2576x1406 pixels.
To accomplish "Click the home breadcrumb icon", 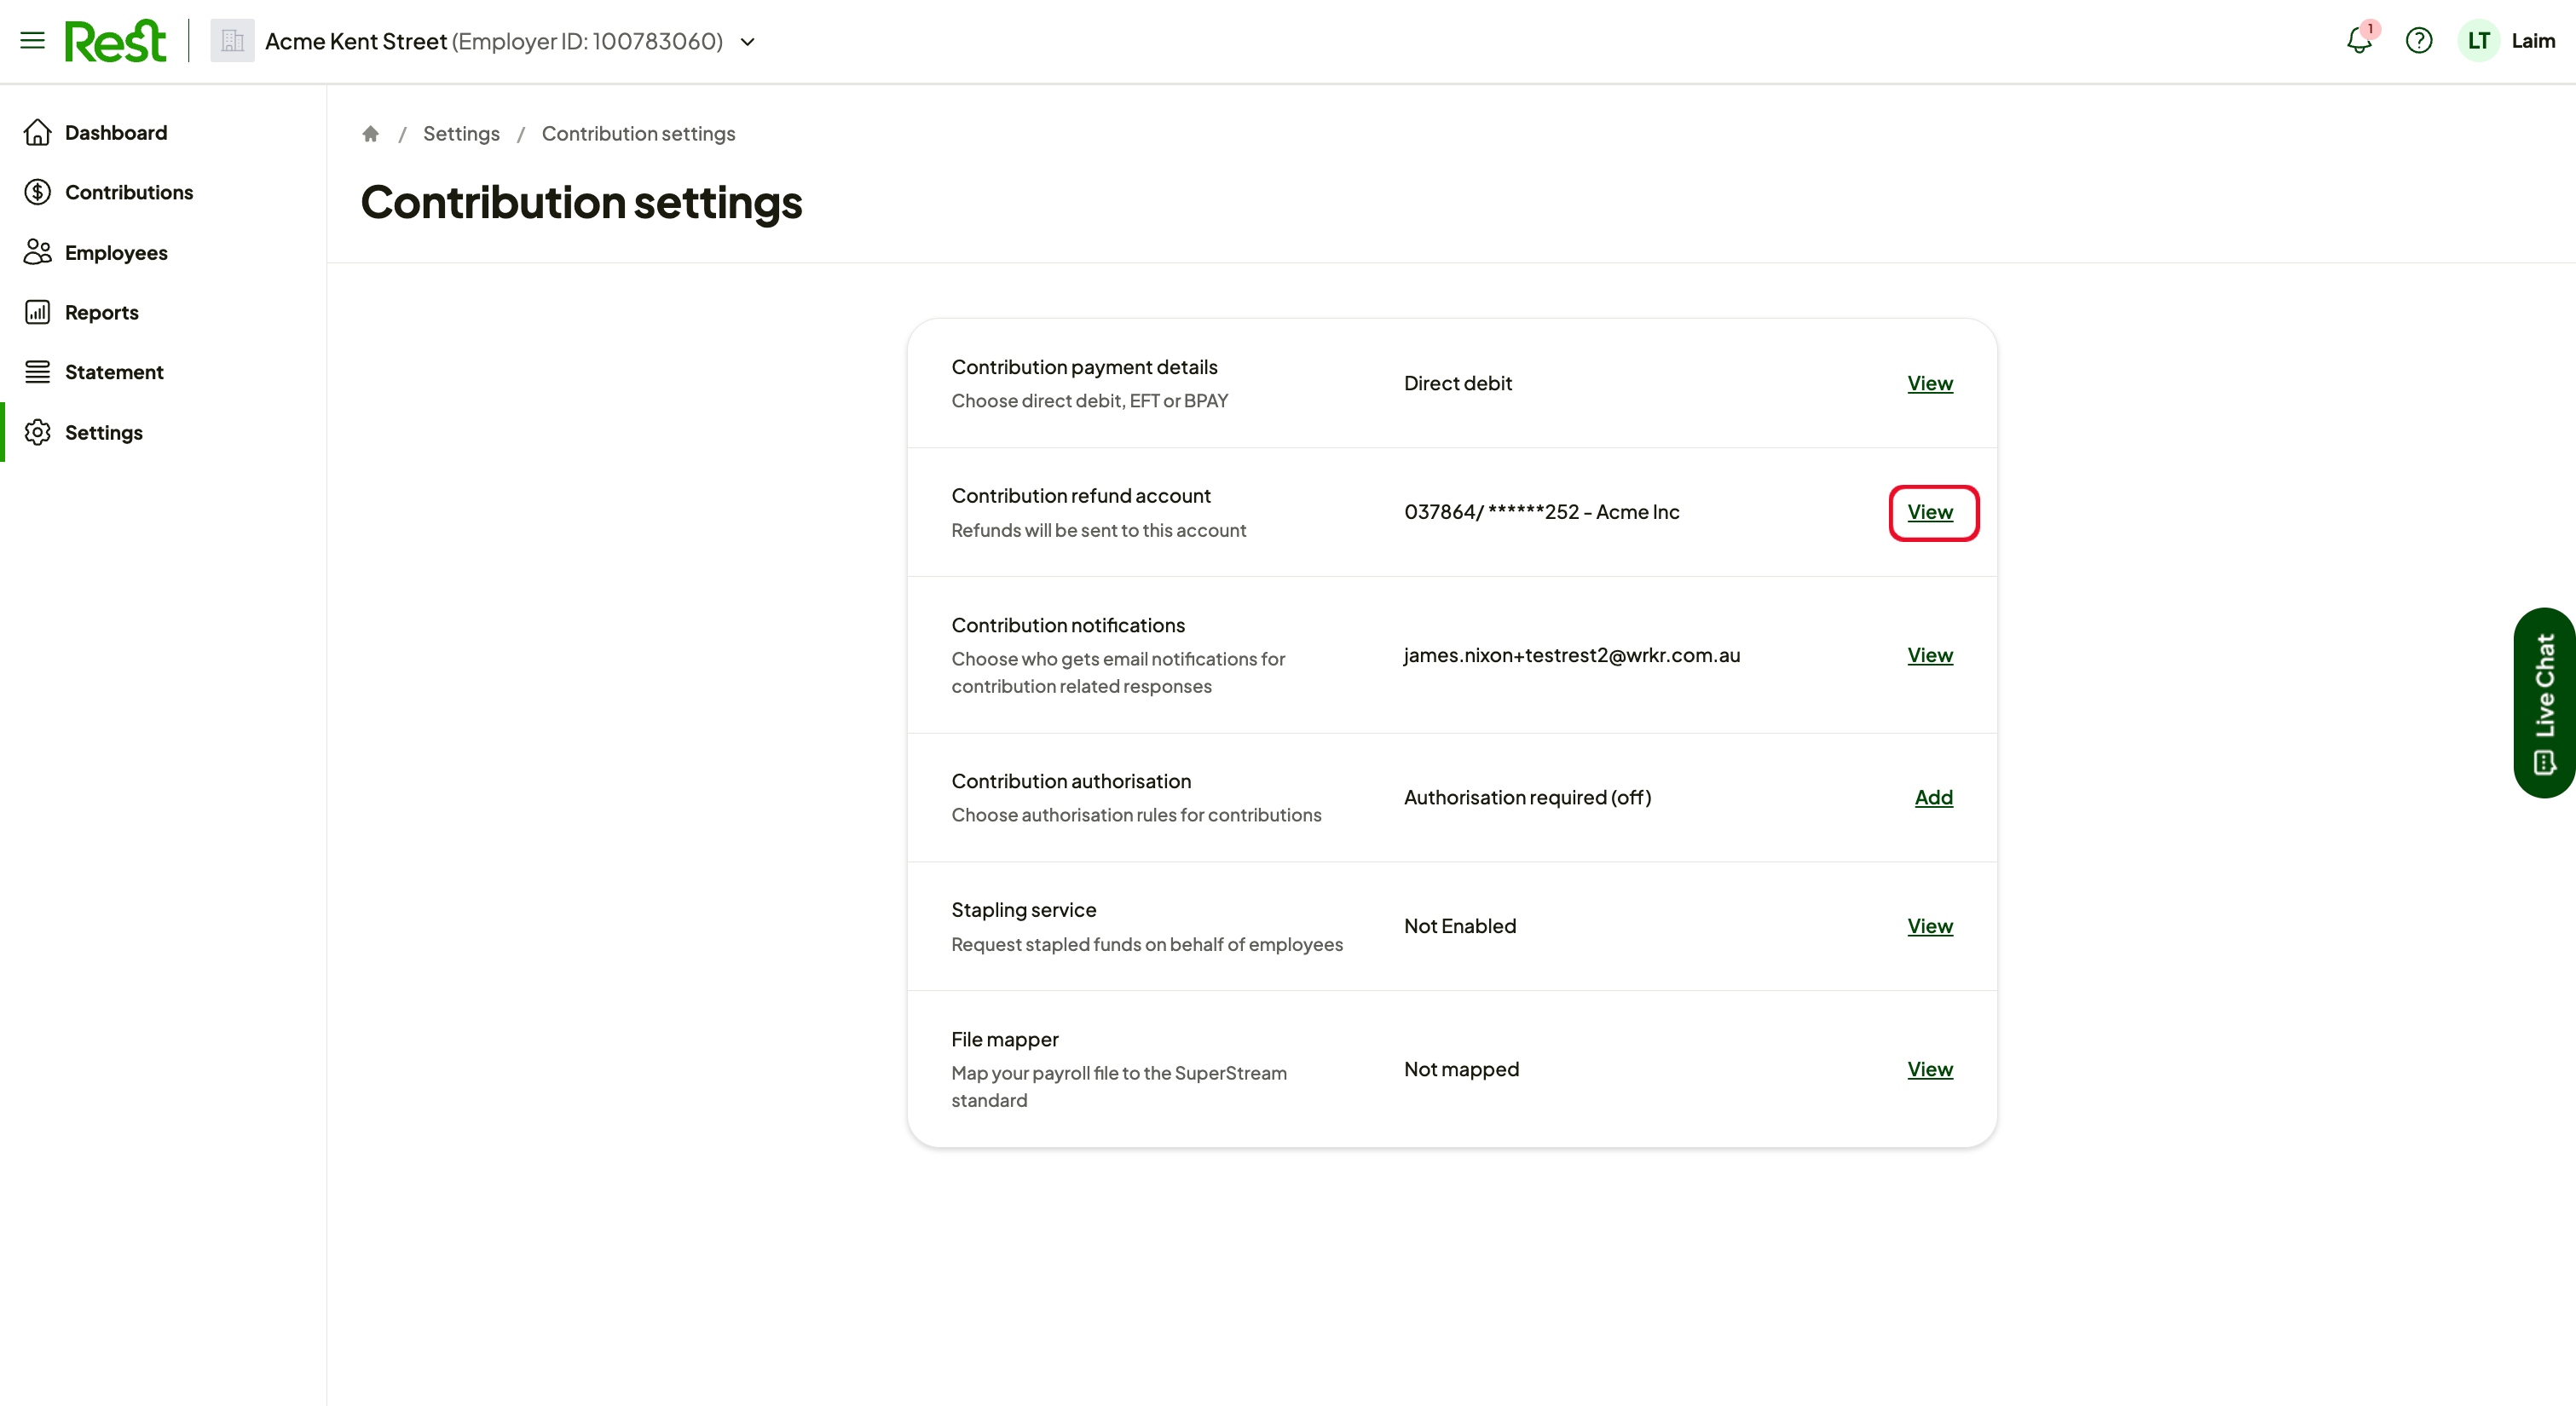I will 370,134.
